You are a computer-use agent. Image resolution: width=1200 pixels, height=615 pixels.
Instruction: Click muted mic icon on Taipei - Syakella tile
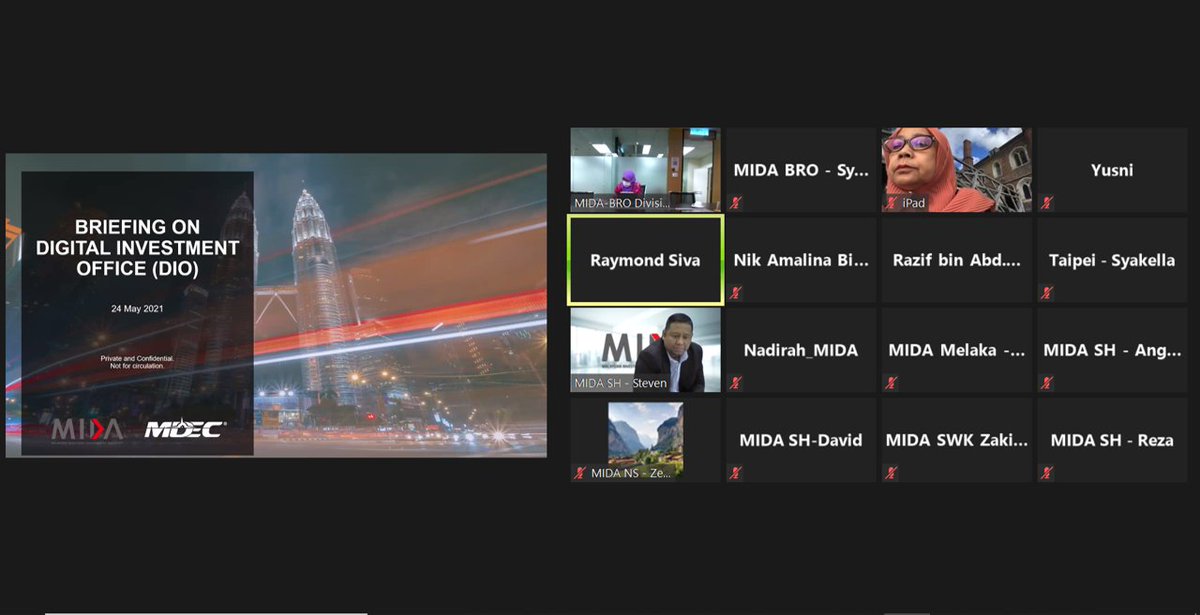[x=1047, y=292]
